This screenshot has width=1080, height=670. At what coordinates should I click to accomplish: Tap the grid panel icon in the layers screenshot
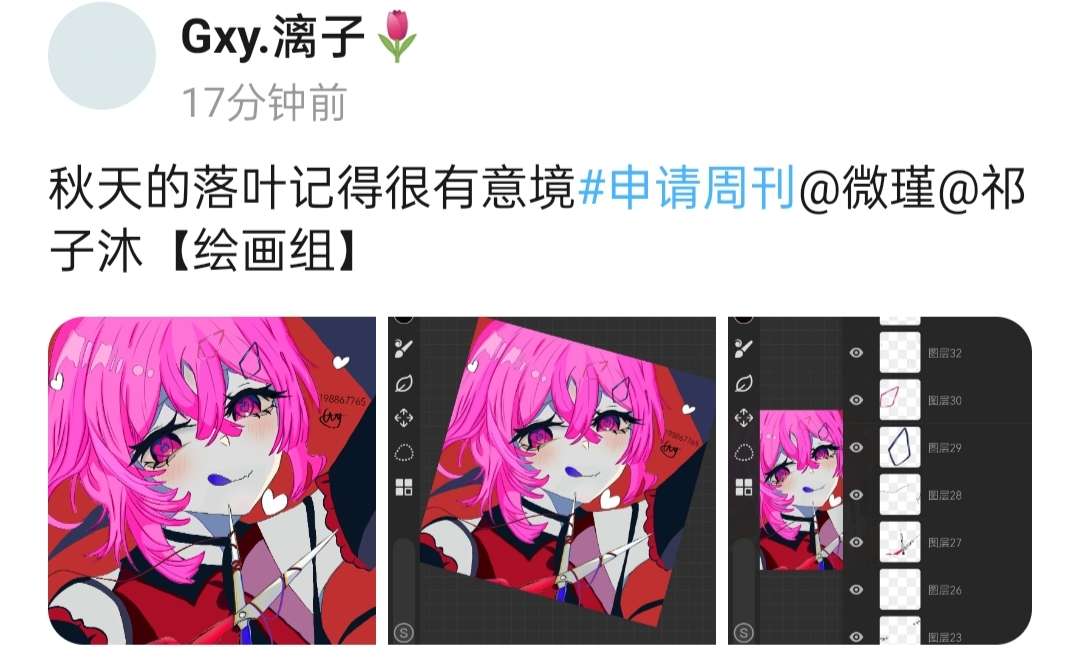[x=743, y=487]
